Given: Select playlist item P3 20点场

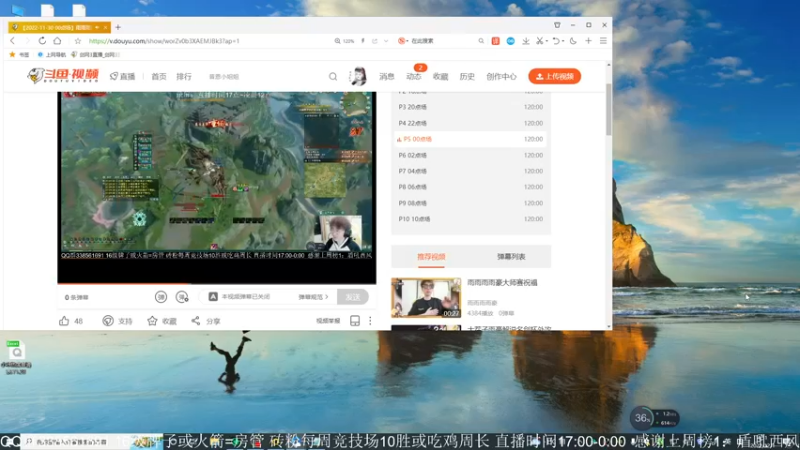Looking at the screenshot, I should [x=470, y=107].
